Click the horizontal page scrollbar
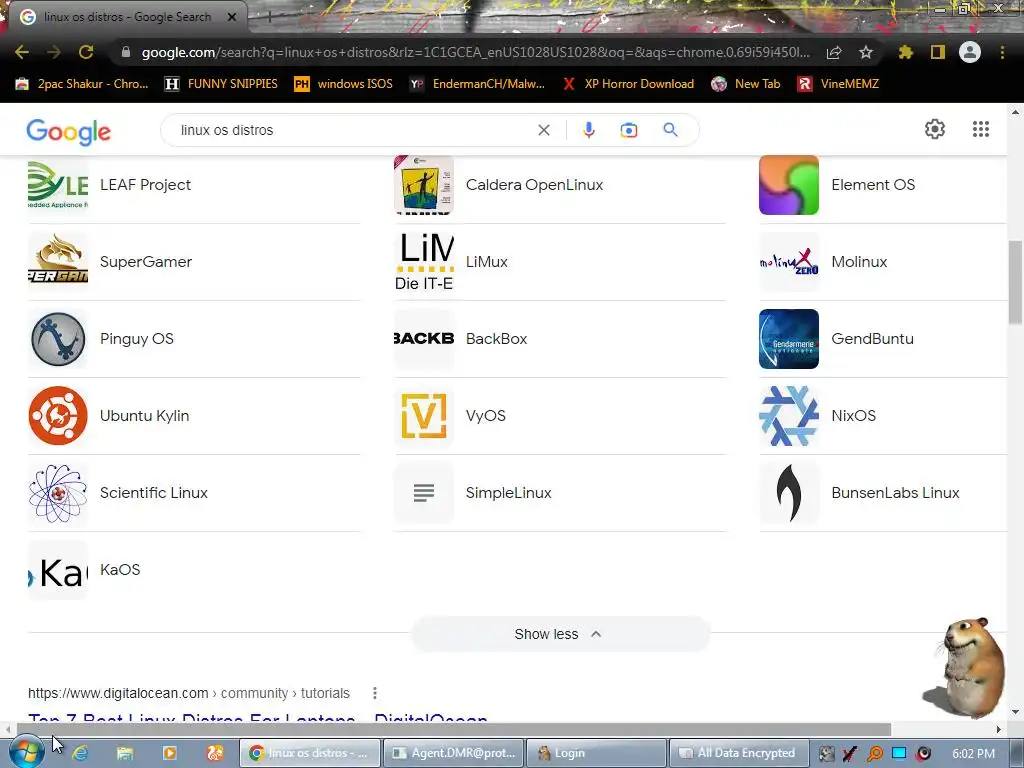 point(454,729)
